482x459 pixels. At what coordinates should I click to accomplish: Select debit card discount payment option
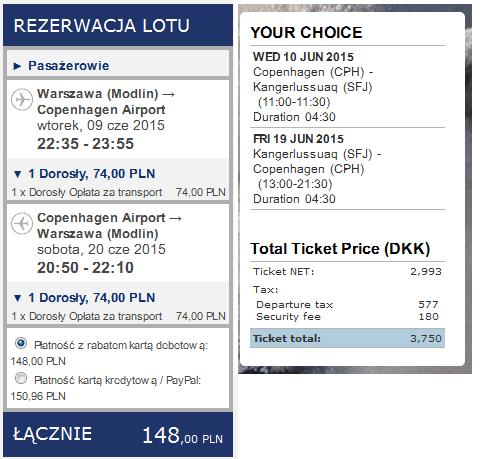[x=21, y=343]
